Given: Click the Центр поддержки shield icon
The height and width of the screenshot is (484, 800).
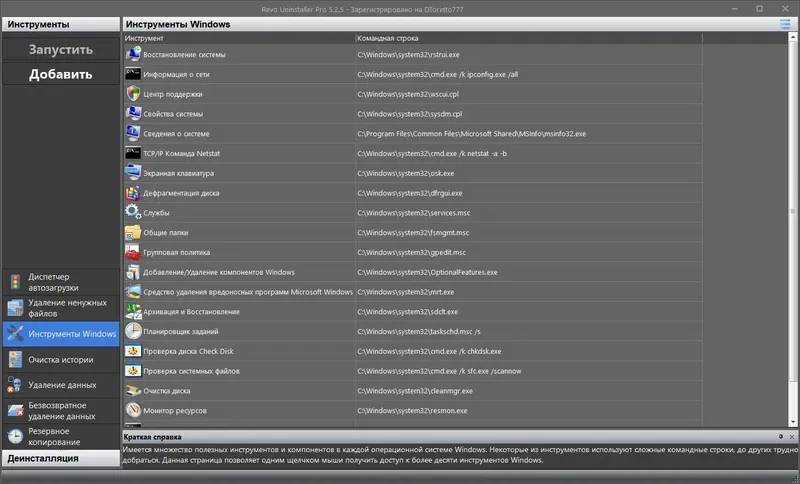Looking at the screenshot, I should (133, 94).
